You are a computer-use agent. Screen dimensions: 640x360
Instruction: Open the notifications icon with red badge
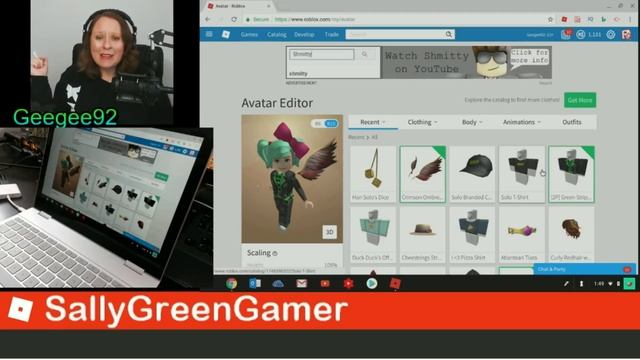[566, 35]
